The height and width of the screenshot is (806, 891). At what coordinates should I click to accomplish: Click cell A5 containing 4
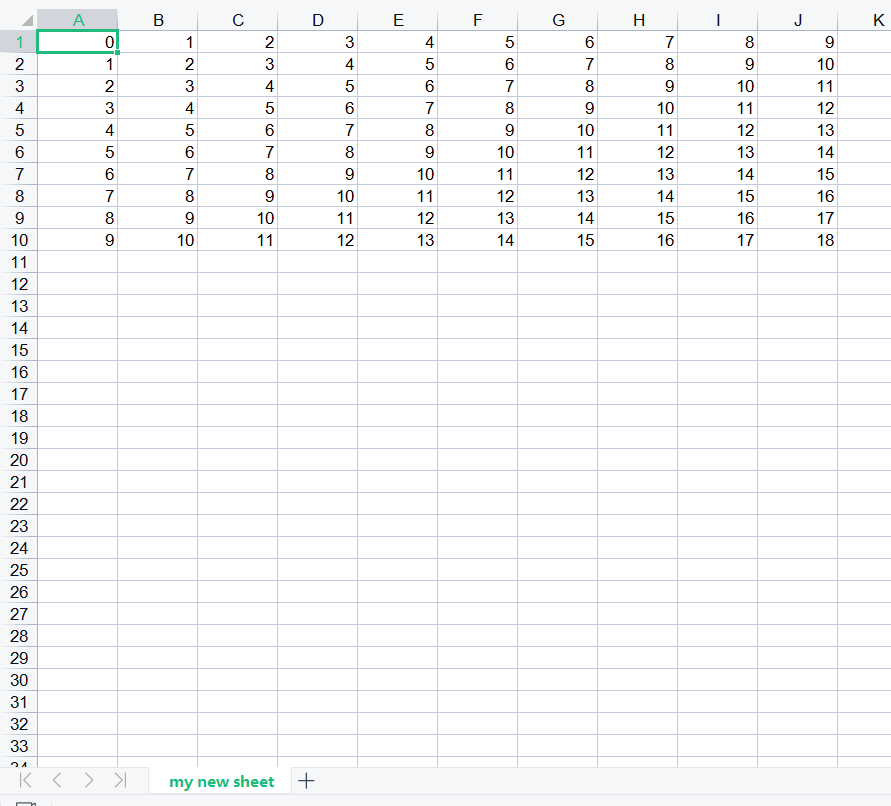(78, 130)
